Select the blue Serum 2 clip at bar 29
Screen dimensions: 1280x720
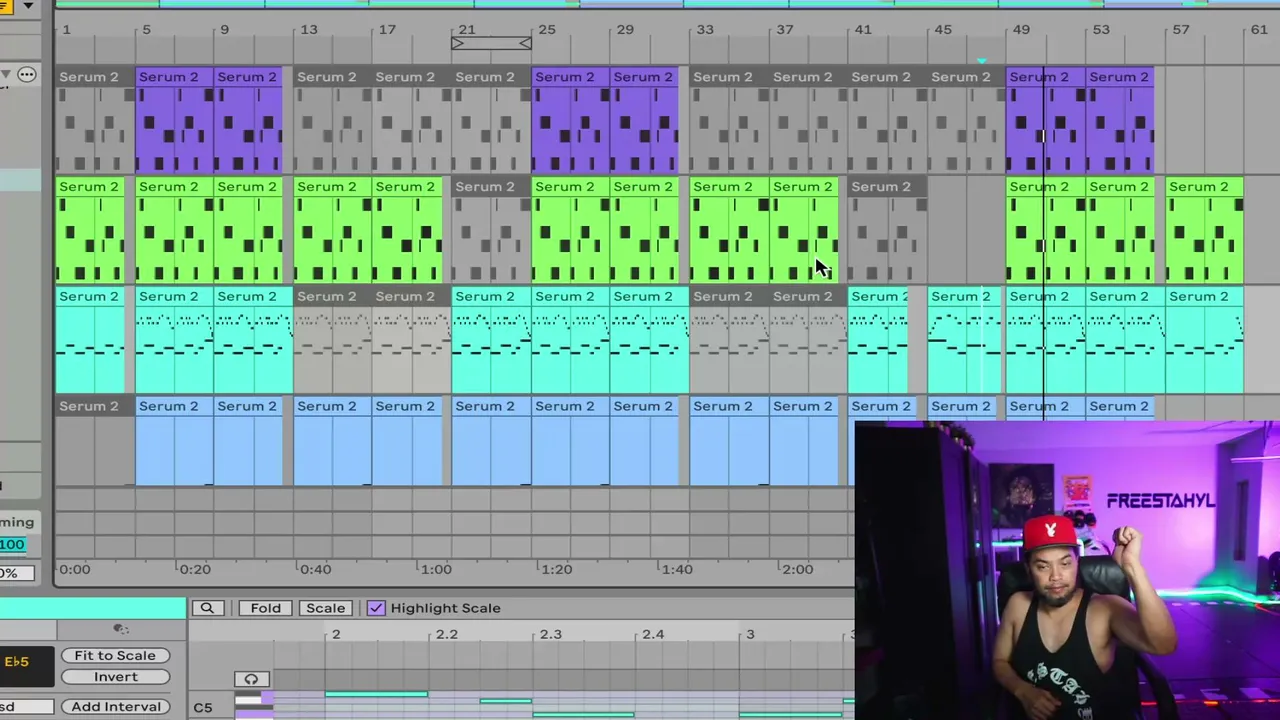coord(645,442)
